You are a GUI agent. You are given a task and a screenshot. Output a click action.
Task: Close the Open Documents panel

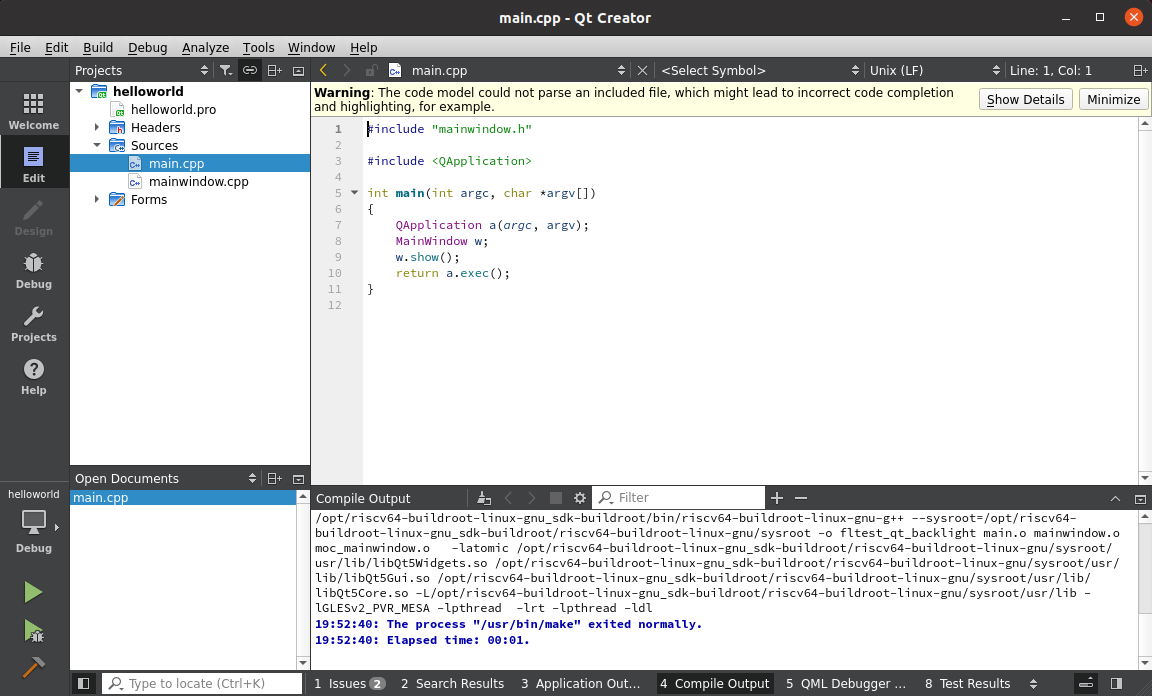[298, 478]
